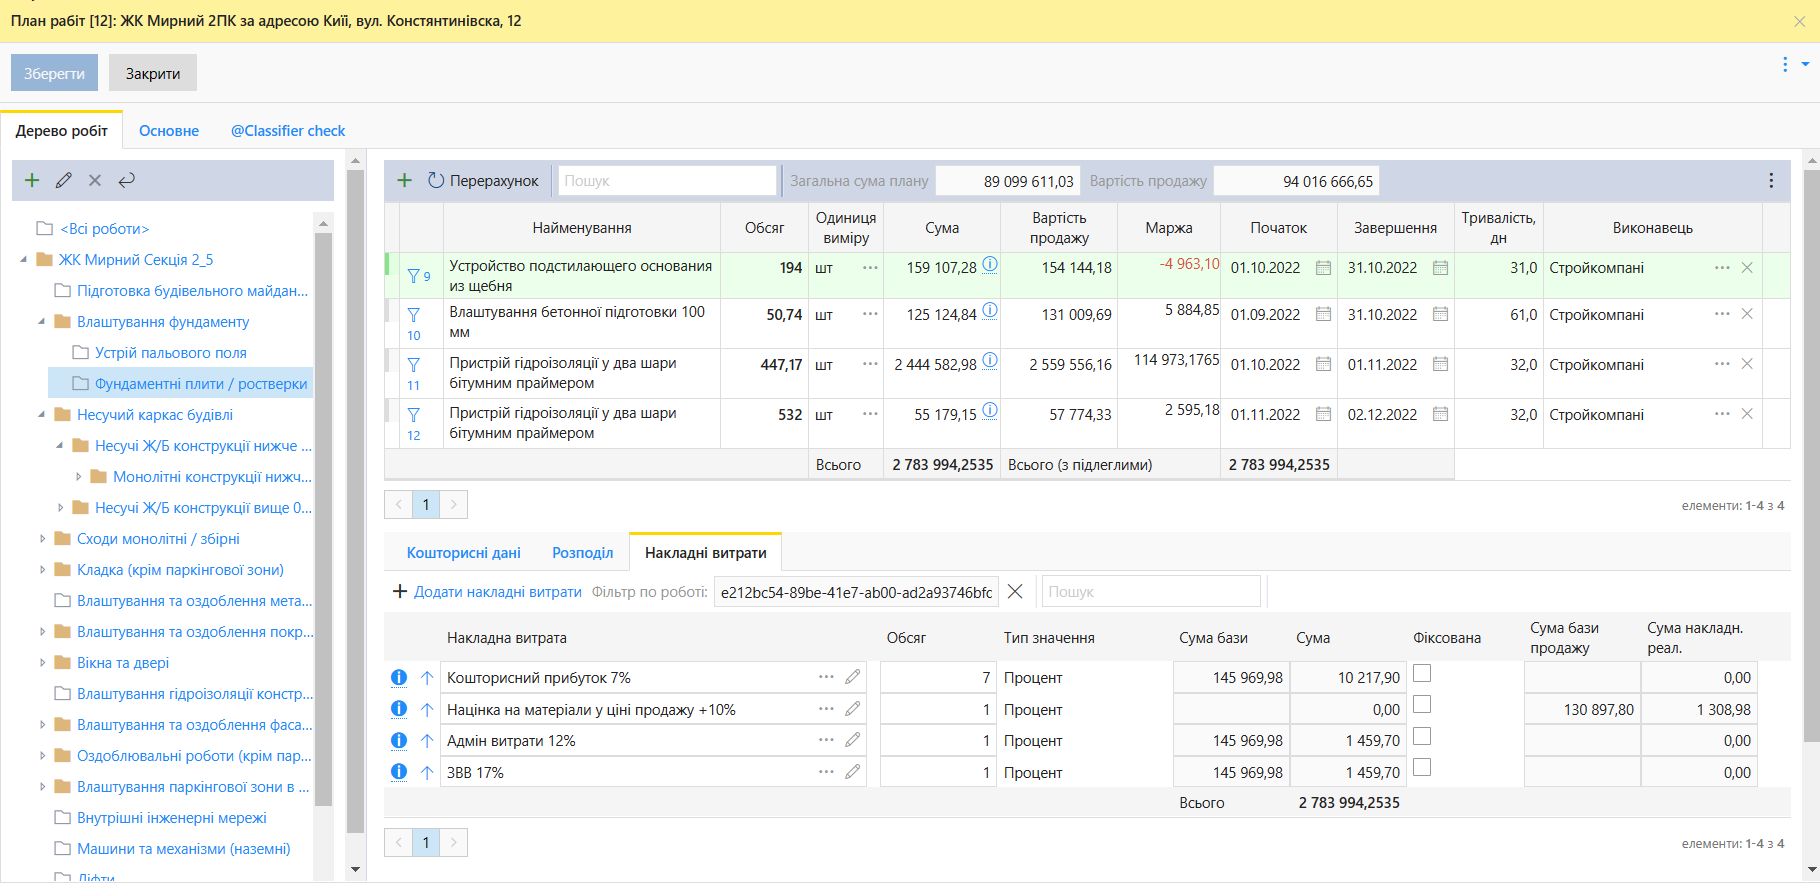Open the top-right page options menu
Viewport: 1820px width, 883px height.
tap(1785, 64)
